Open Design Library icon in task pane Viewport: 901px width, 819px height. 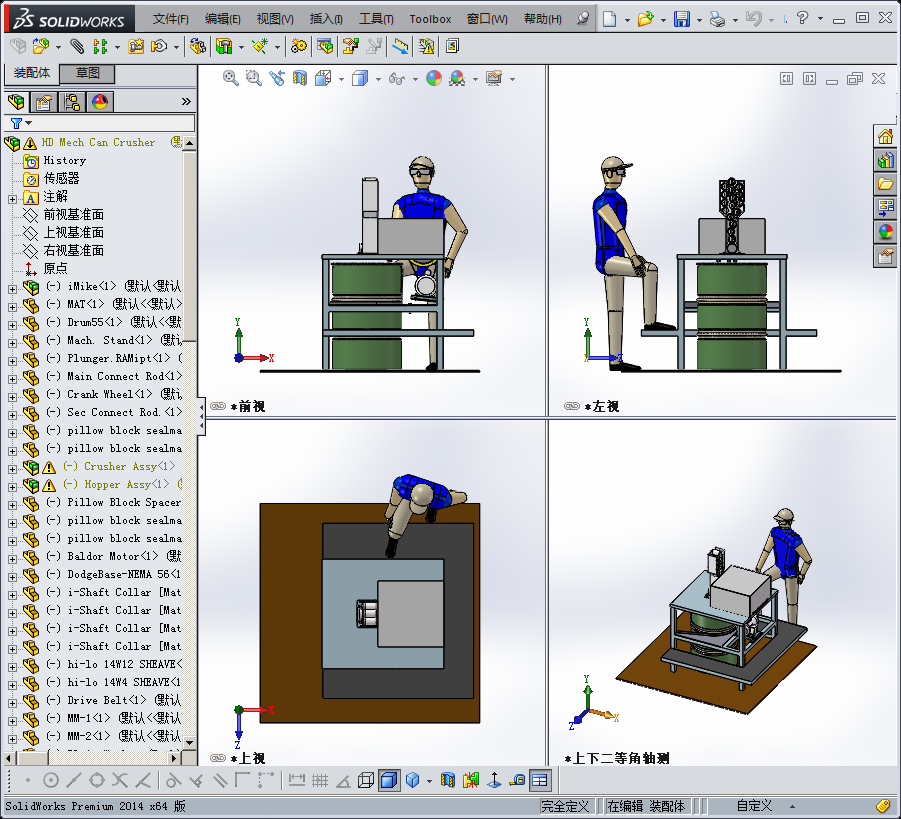pos(885,160)
